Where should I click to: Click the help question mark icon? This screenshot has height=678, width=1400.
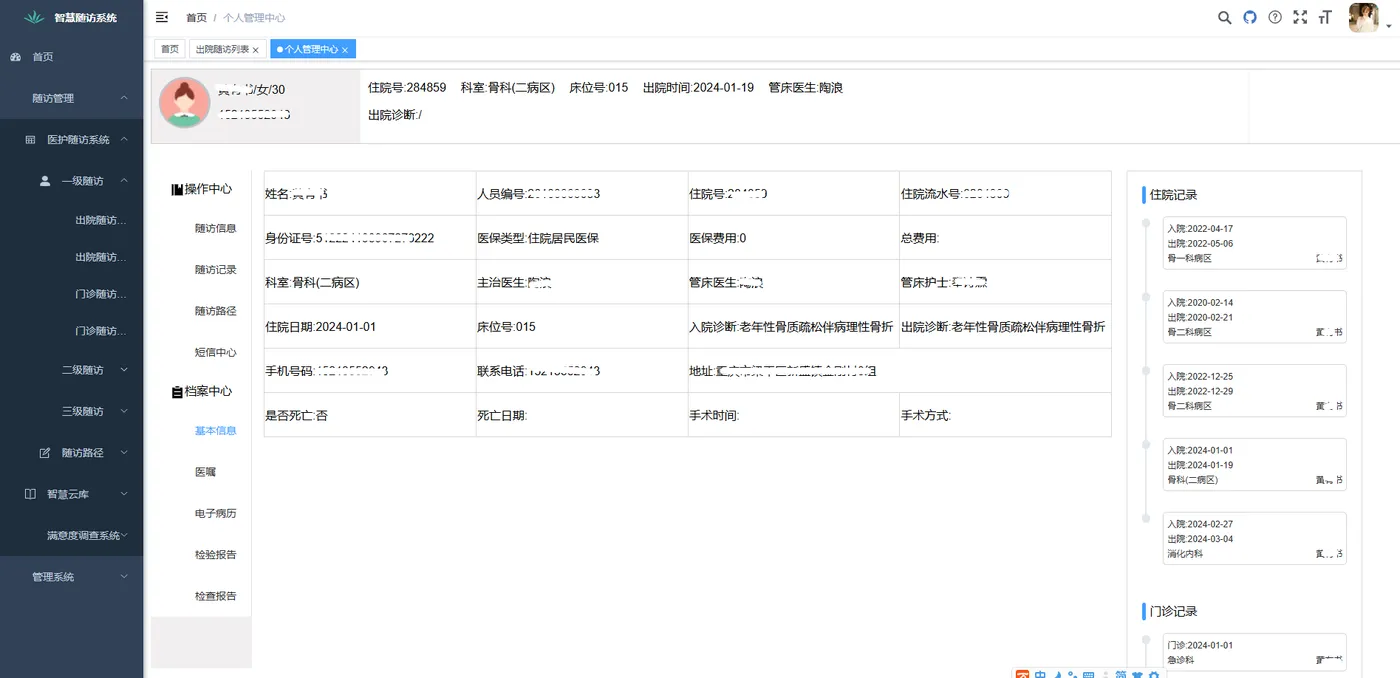pos(1274,17)
